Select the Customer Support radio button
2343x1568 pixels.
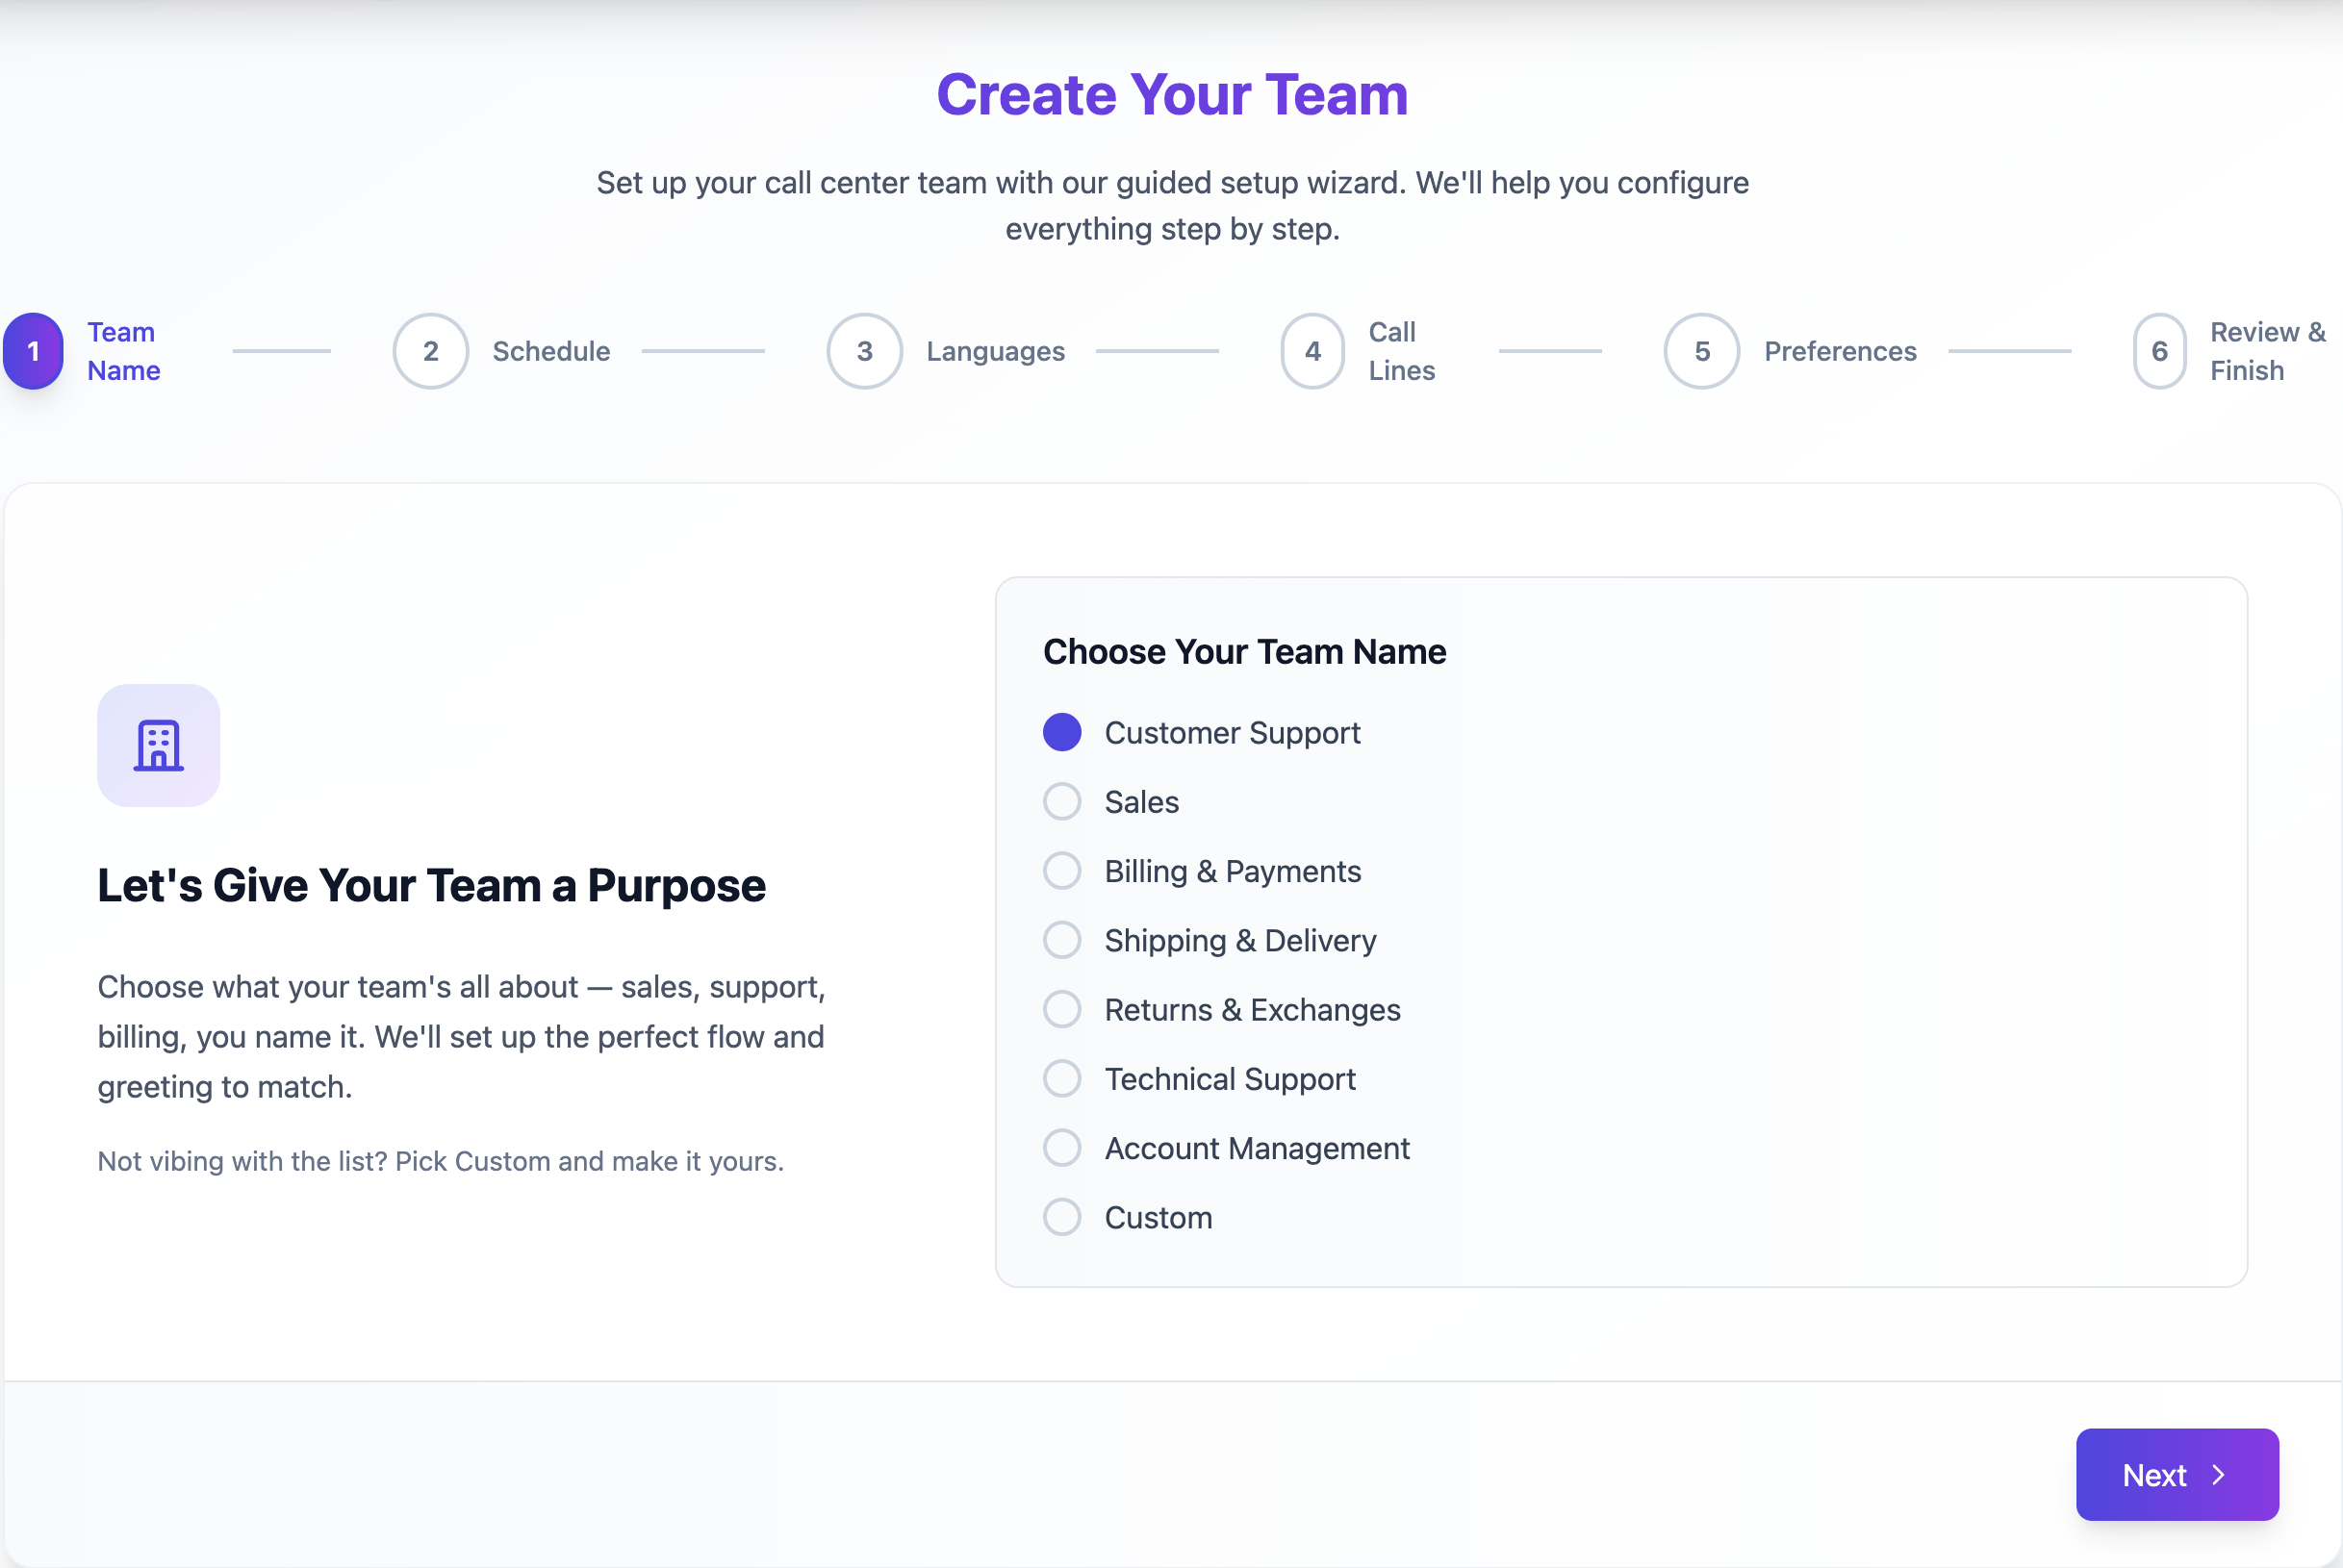(x=1061, y=732)
